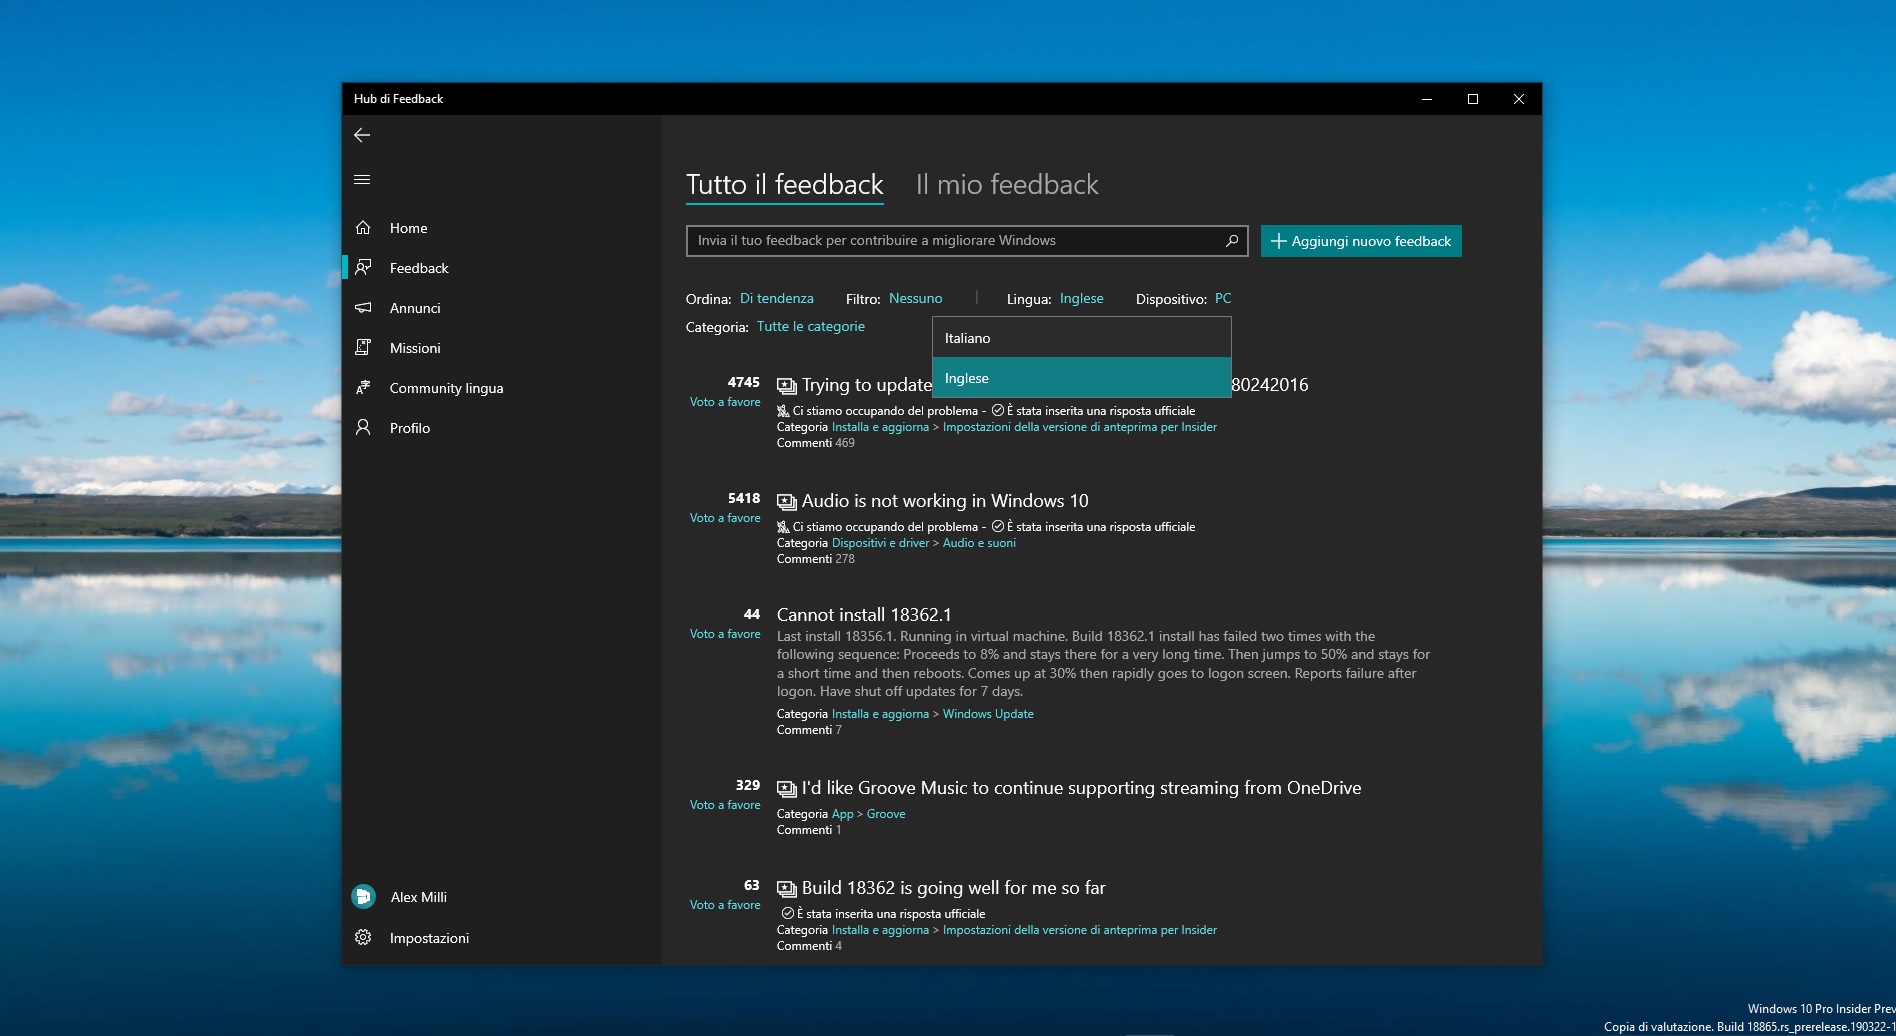1896x1036 pixels.
Task: Click the plus icon on Aggiungi nuovo feedback
Action: click(1278, 241)
